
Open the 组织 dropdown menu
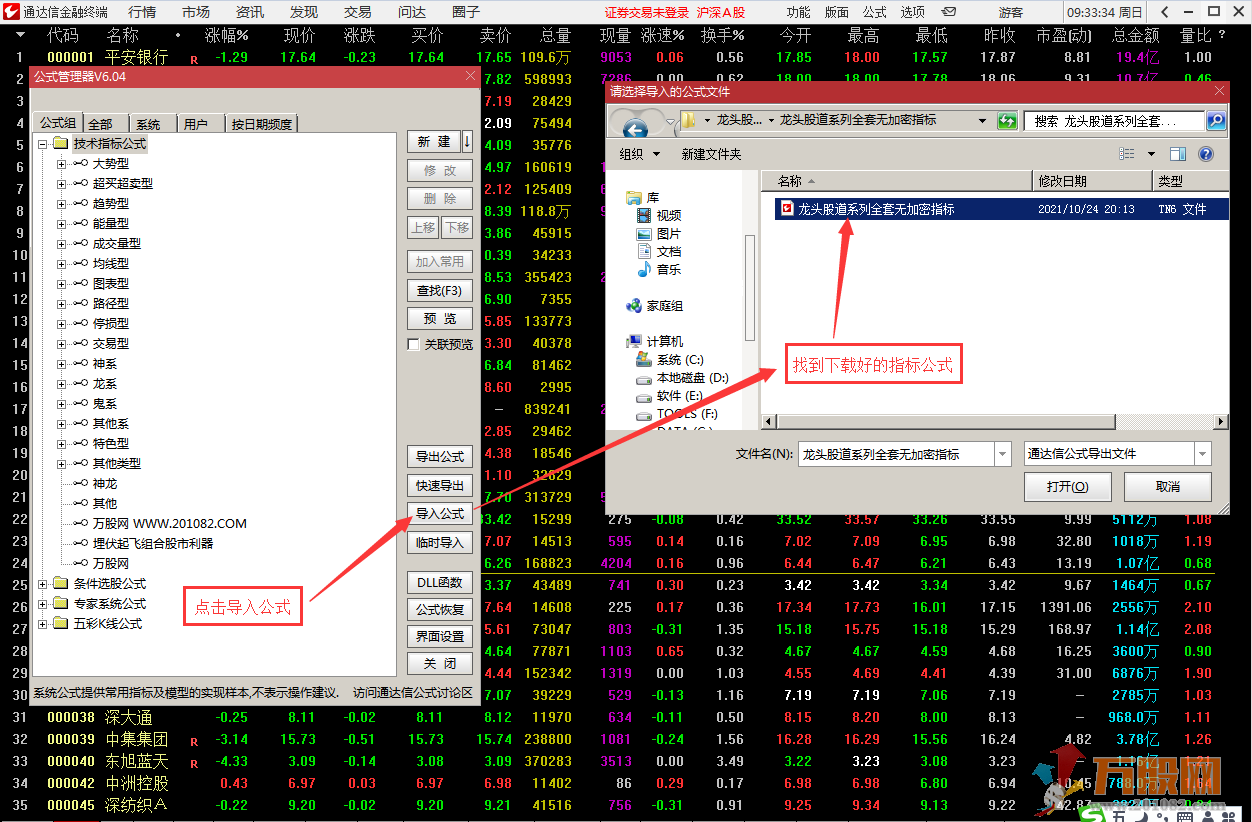tap(640, 154)
